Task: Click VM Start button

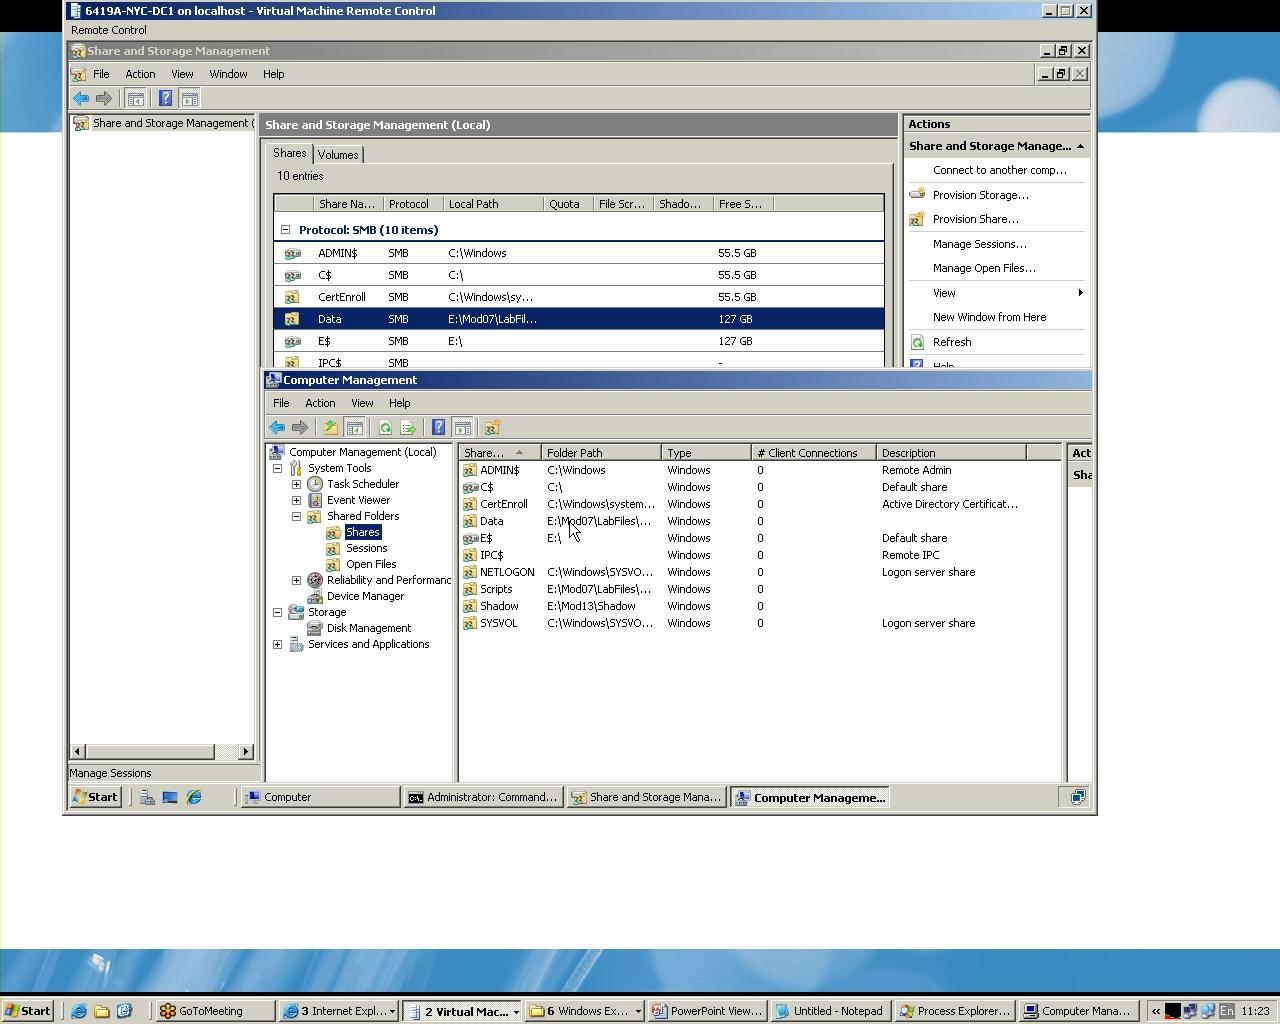Action: (x=96, y=797)
